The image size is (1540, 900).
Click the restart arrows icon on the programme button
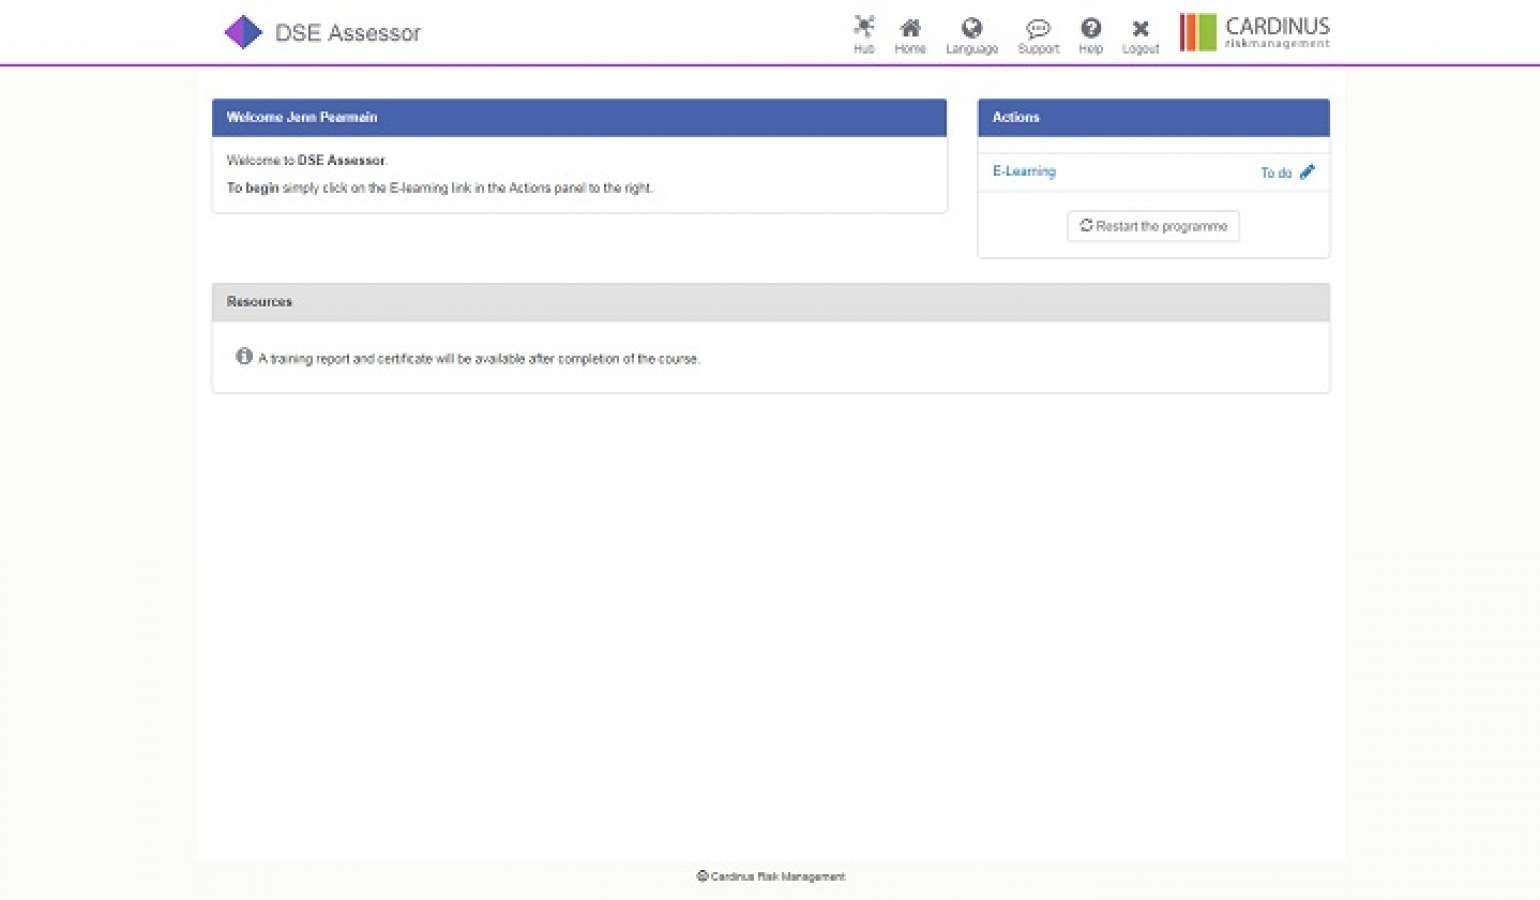(1087, 226)
